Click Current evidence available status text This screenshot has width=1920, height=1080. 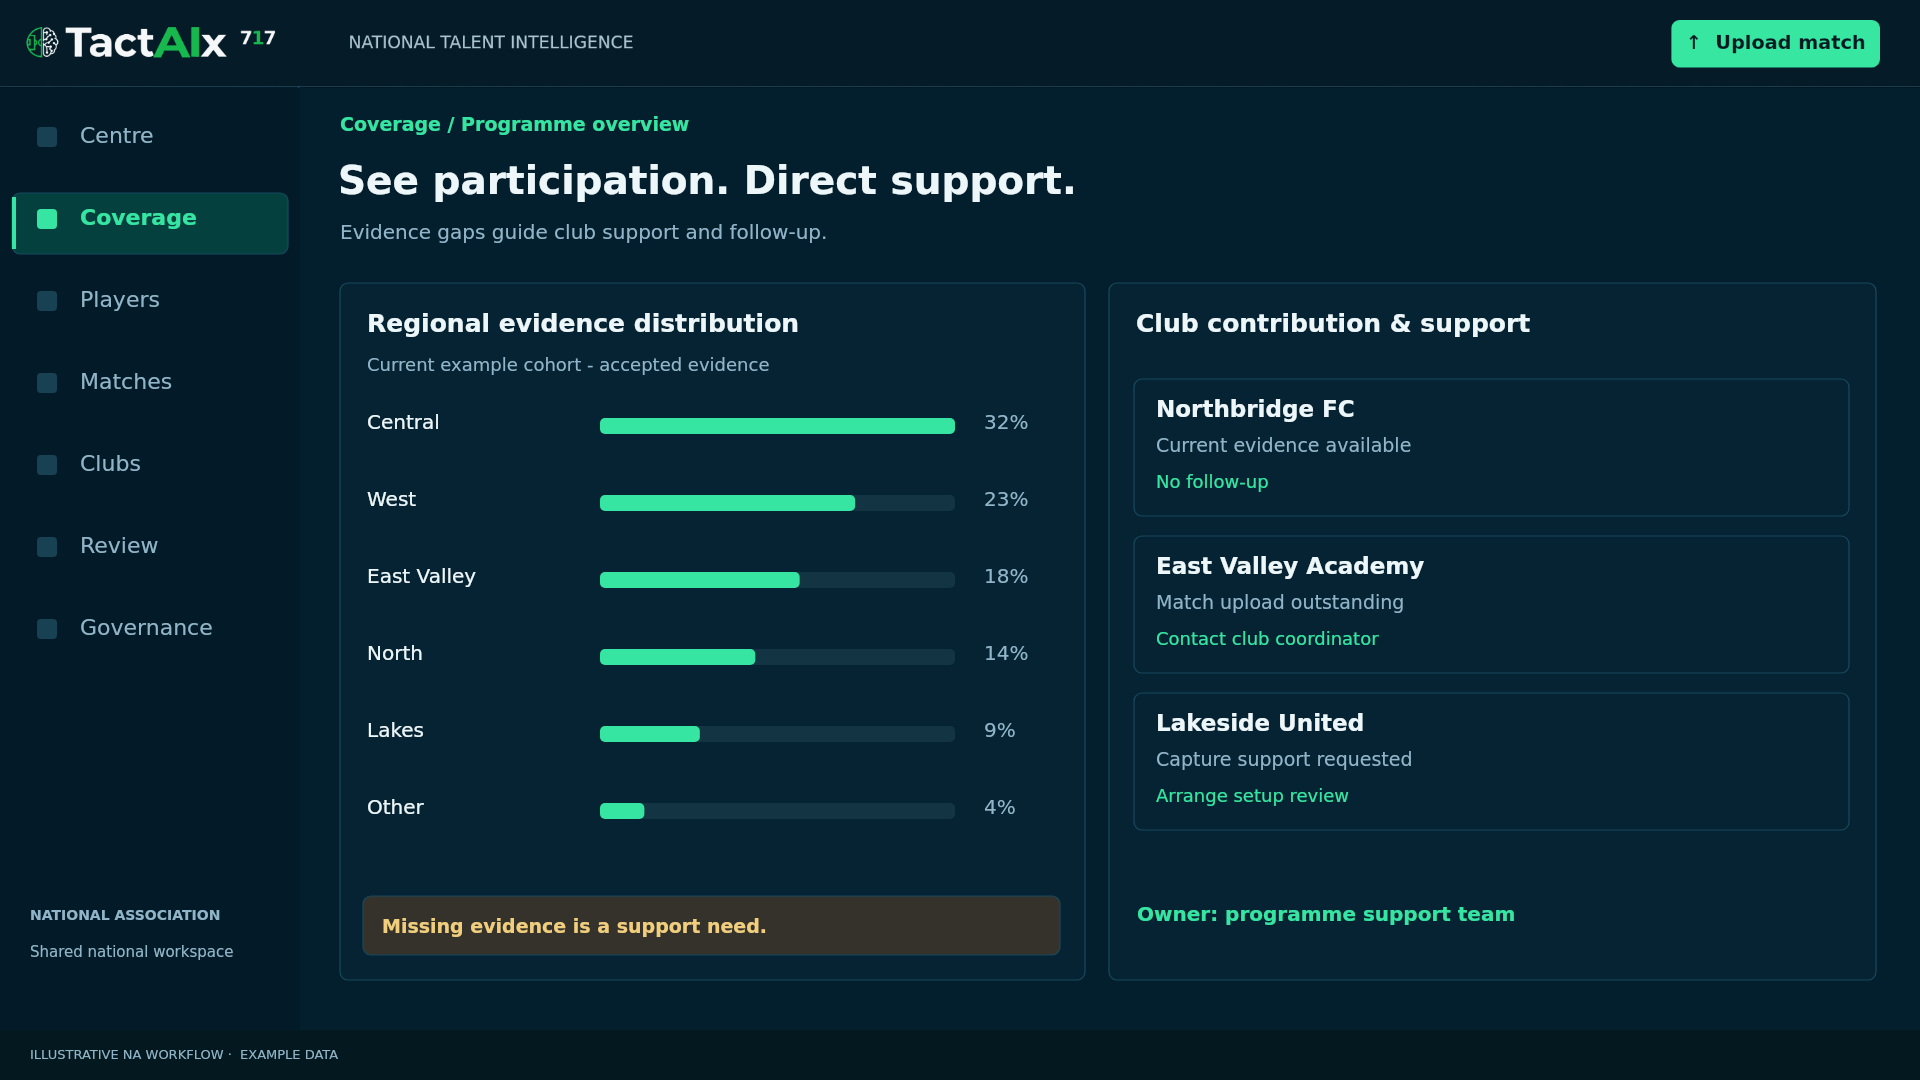(x=1283, y=446)
